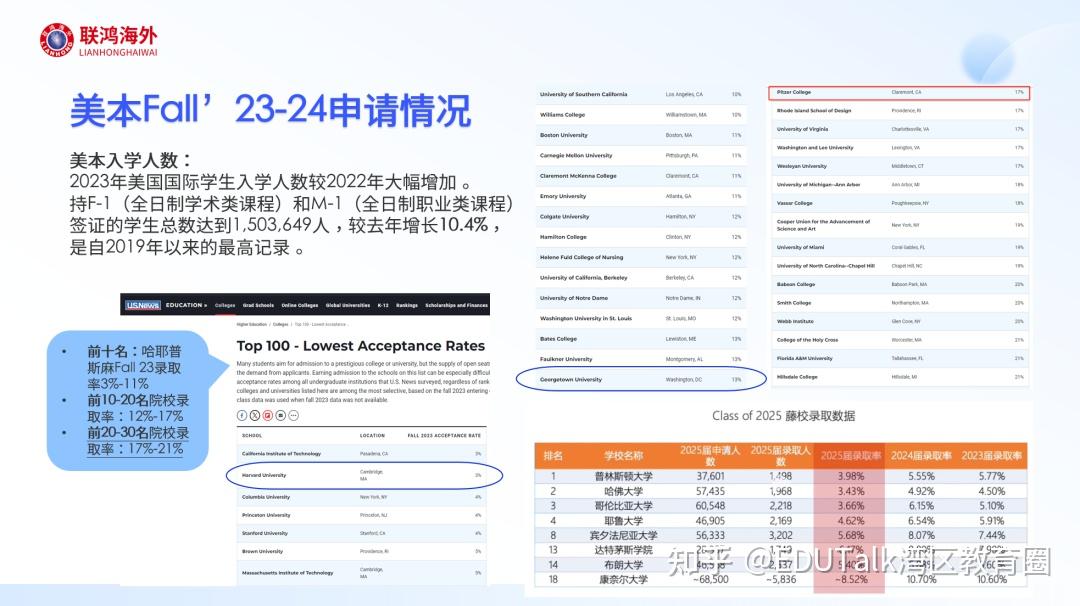Open Massachusetts Institute of Technology link
Screen dimensions: 1080x606
click(x=287, y=573)
